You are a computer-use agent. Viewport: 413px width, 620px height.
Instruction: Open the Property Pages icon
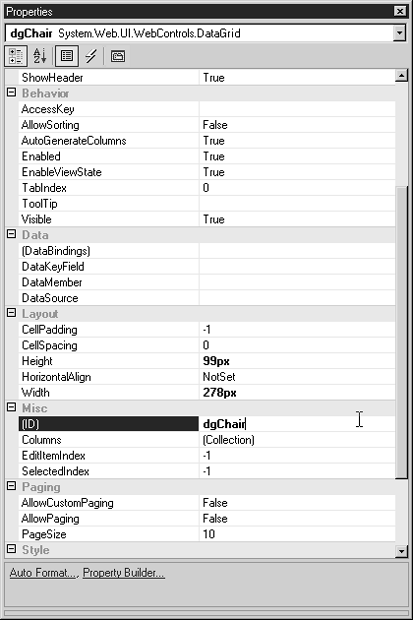pyautogui.click(x=118, y=56)
